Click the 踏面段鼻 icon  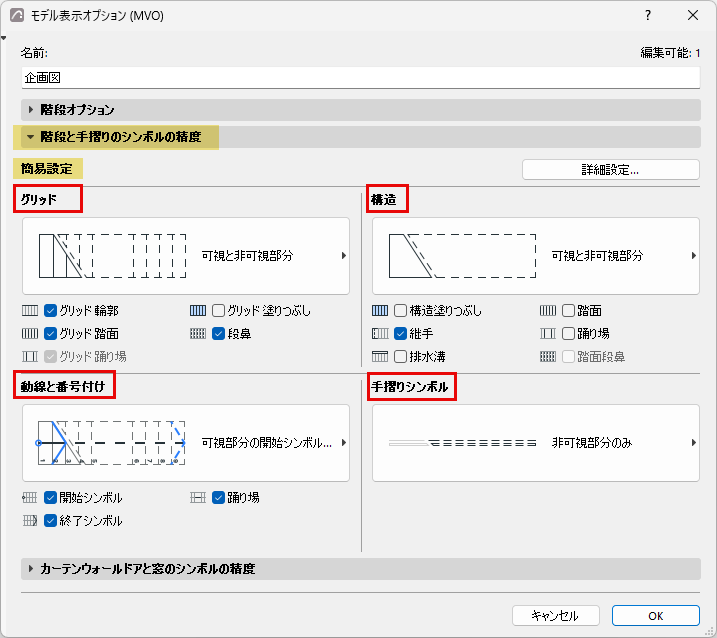point(548,356)
